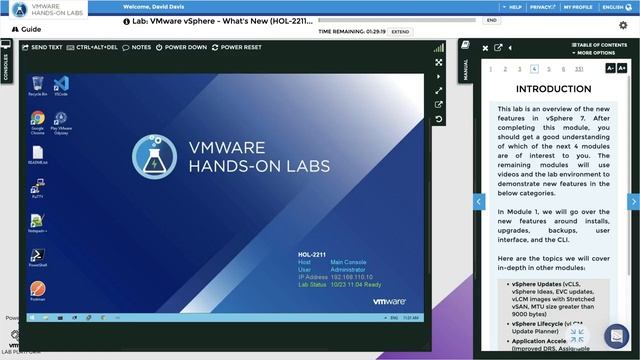Go to previous manual page blue arrow
The height and width of the screenshot is (360, 640).
coord(479,202)
